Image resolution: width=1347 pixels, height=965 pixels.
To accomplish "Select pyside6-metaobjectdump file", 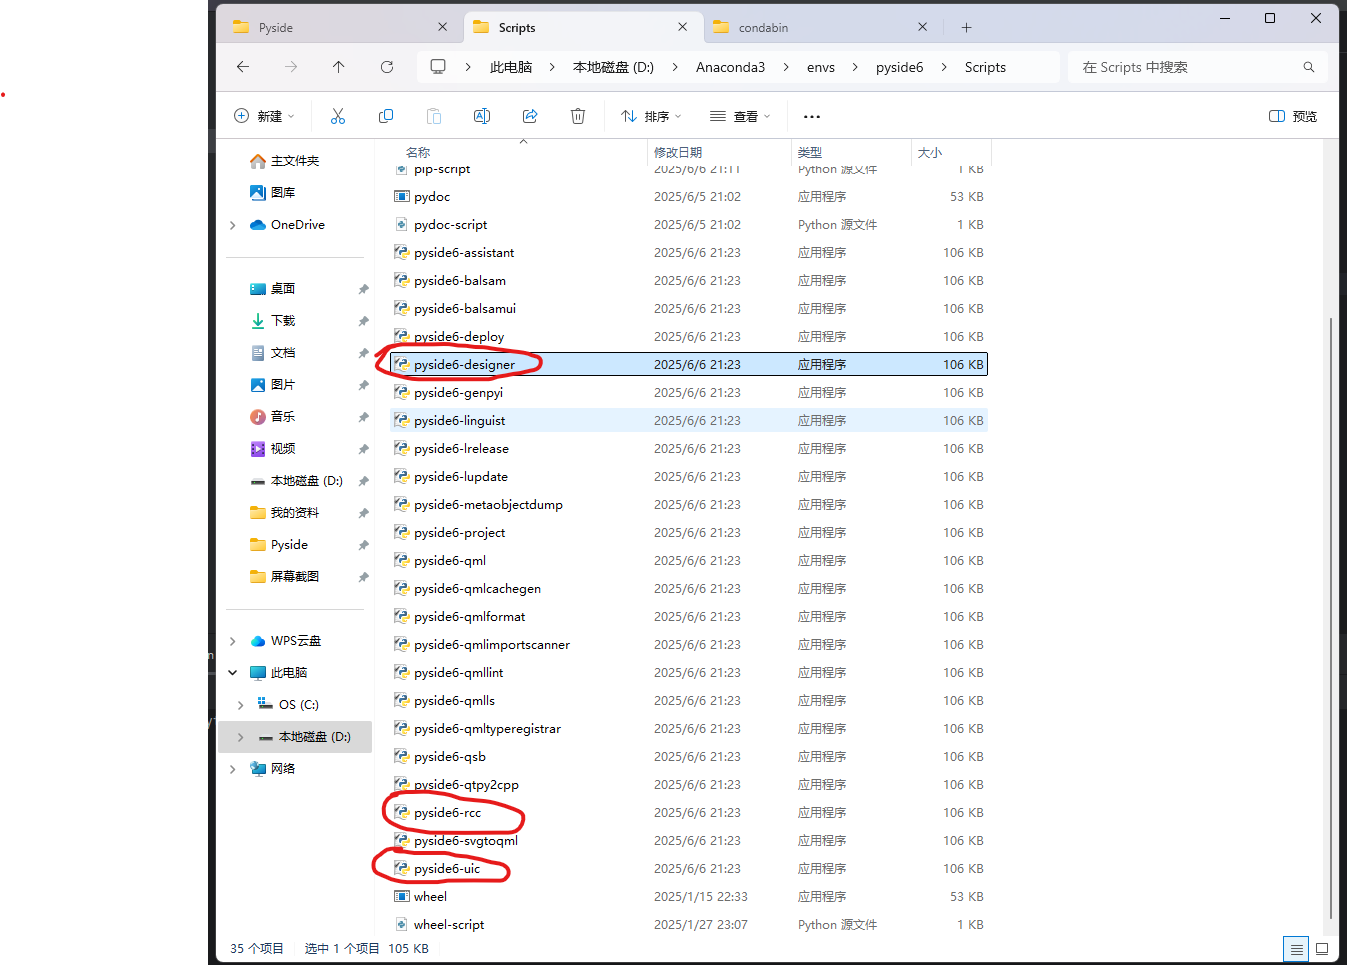I will [x=689, y=505].
